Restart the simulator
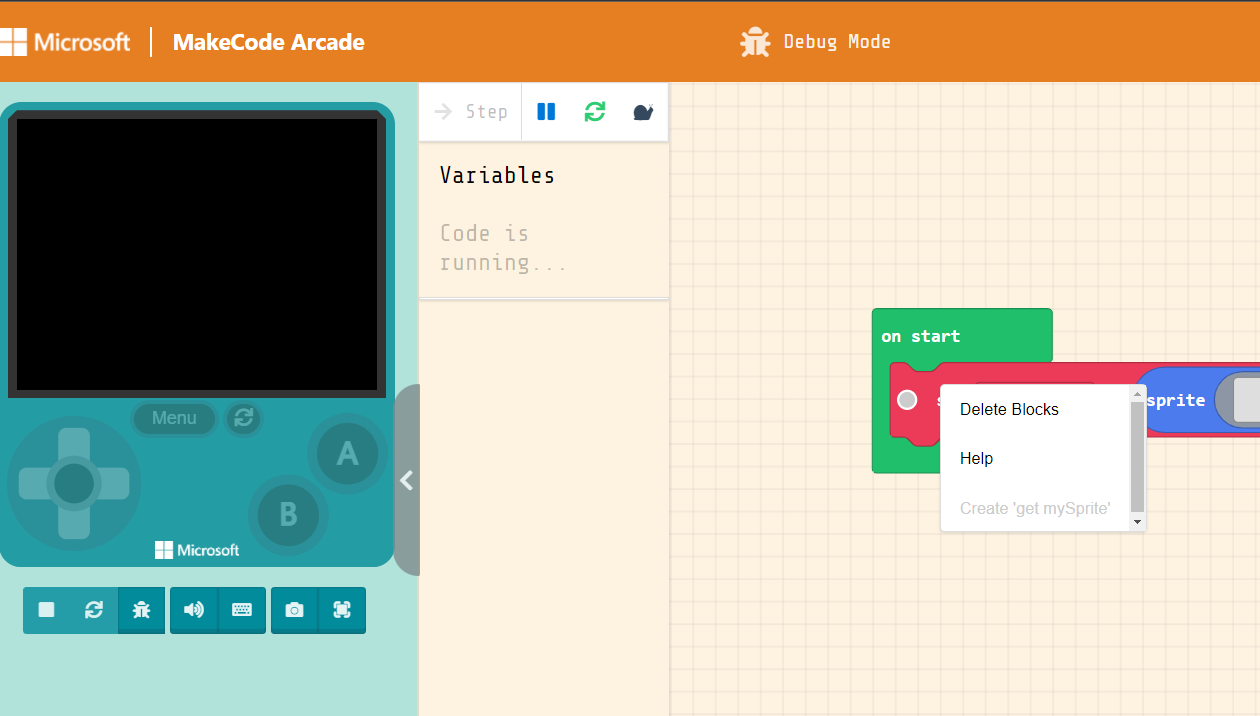Viewport: 1260px width, 716px height. click(93, 609)
